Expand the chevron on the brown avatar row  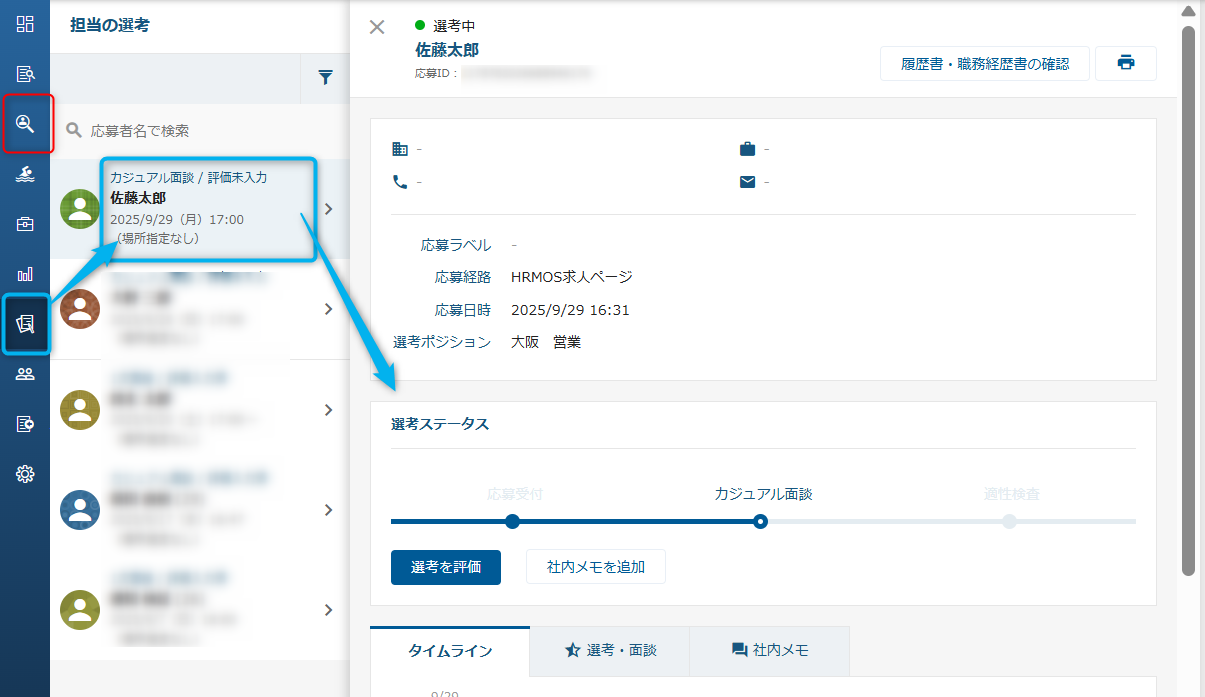pos(328,309)
